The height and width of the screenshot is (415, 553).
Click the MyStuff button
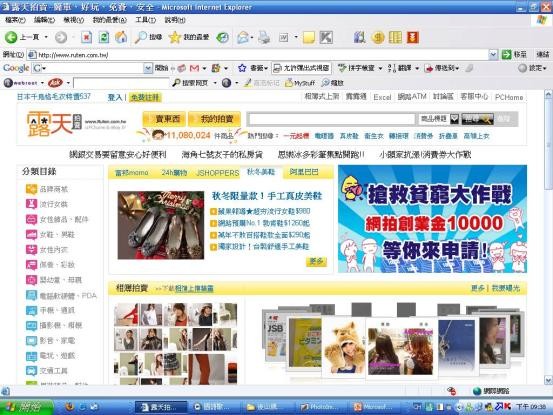coord(300,83)
